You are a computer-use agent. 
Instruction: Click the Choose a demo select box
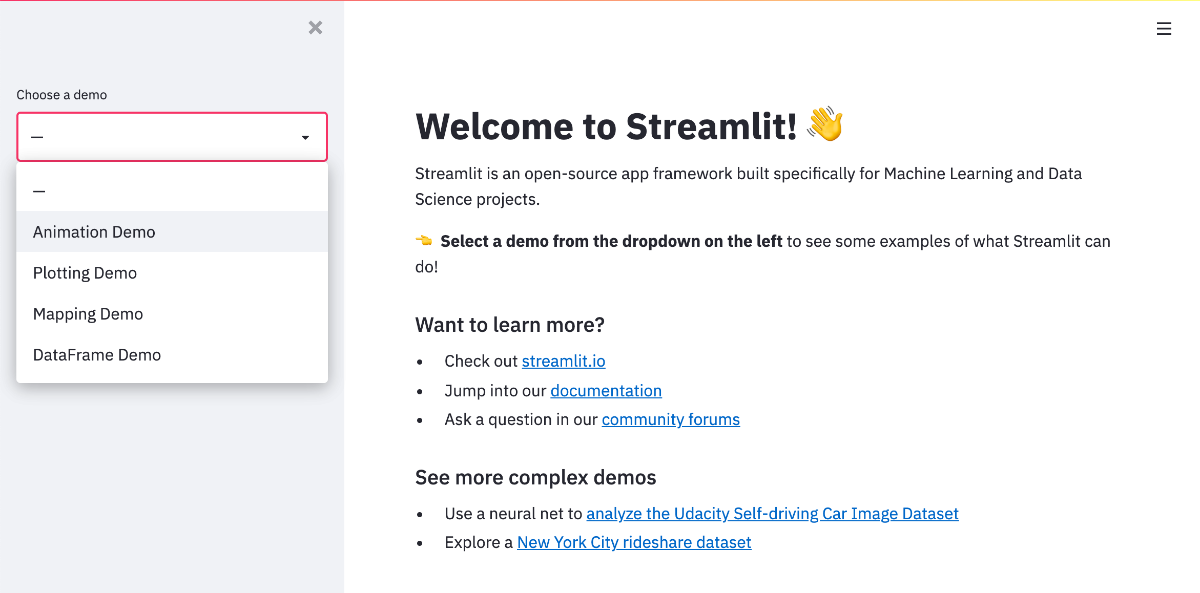click(x=172, y=137)
